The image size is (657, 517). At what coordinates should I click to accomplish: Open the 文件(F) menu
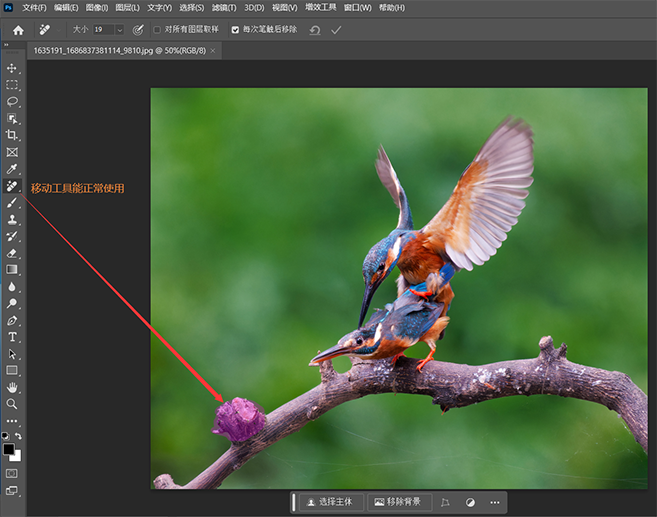click(34, 8)
